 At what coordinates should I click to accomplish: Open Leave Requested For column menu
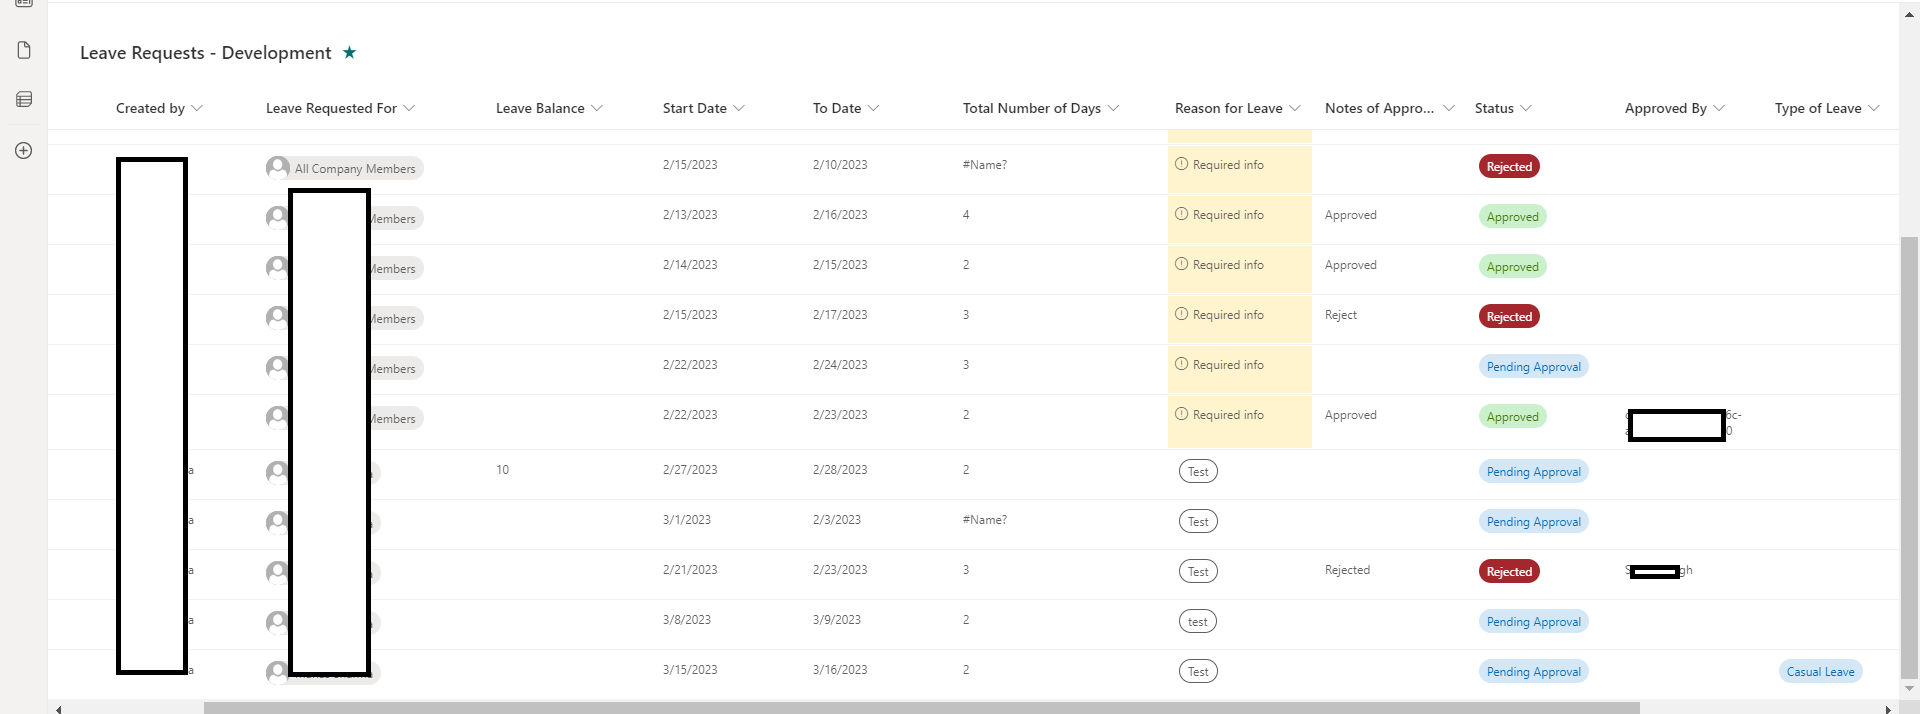(409, 108)
